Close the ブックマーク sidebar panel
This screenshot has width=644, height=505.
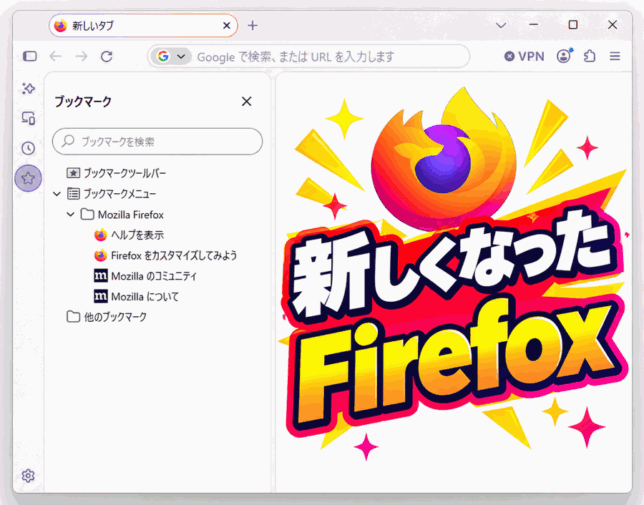pos(246,101)
